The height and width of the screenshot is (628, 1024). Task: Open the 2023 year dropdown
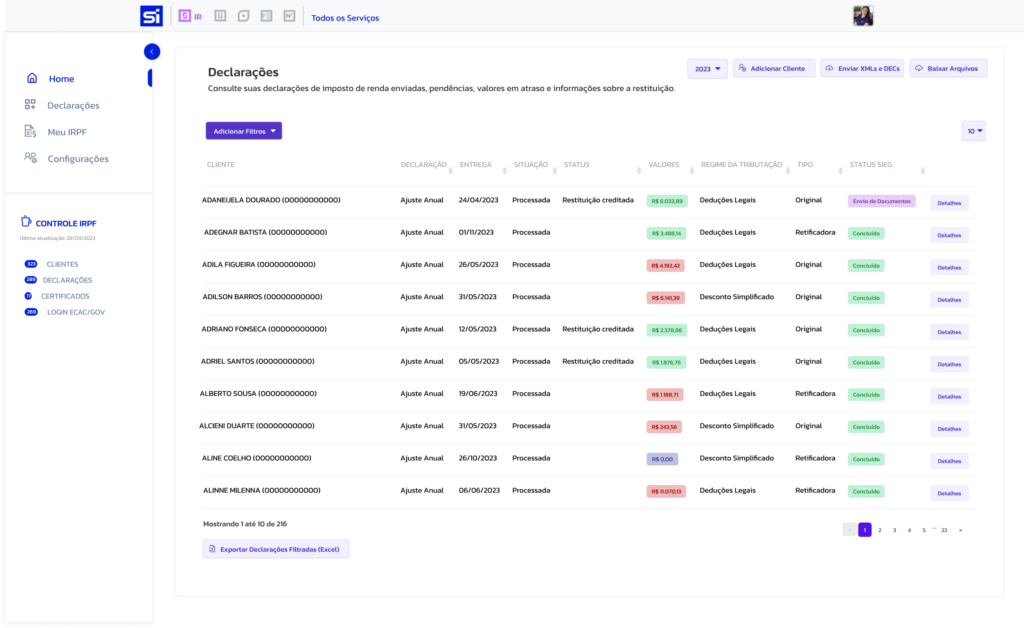[x=707, y=69]
